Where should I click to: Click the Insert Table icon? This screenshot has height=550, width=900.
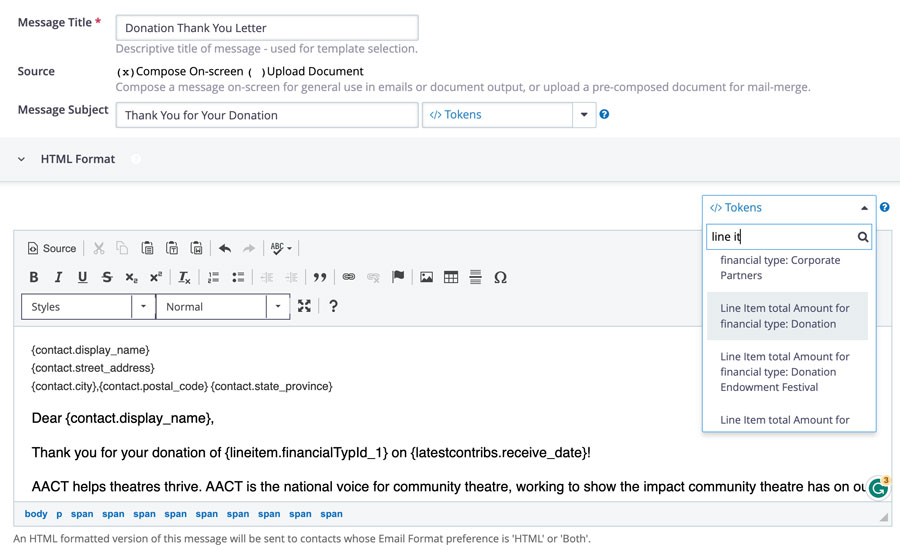point(451,277)
